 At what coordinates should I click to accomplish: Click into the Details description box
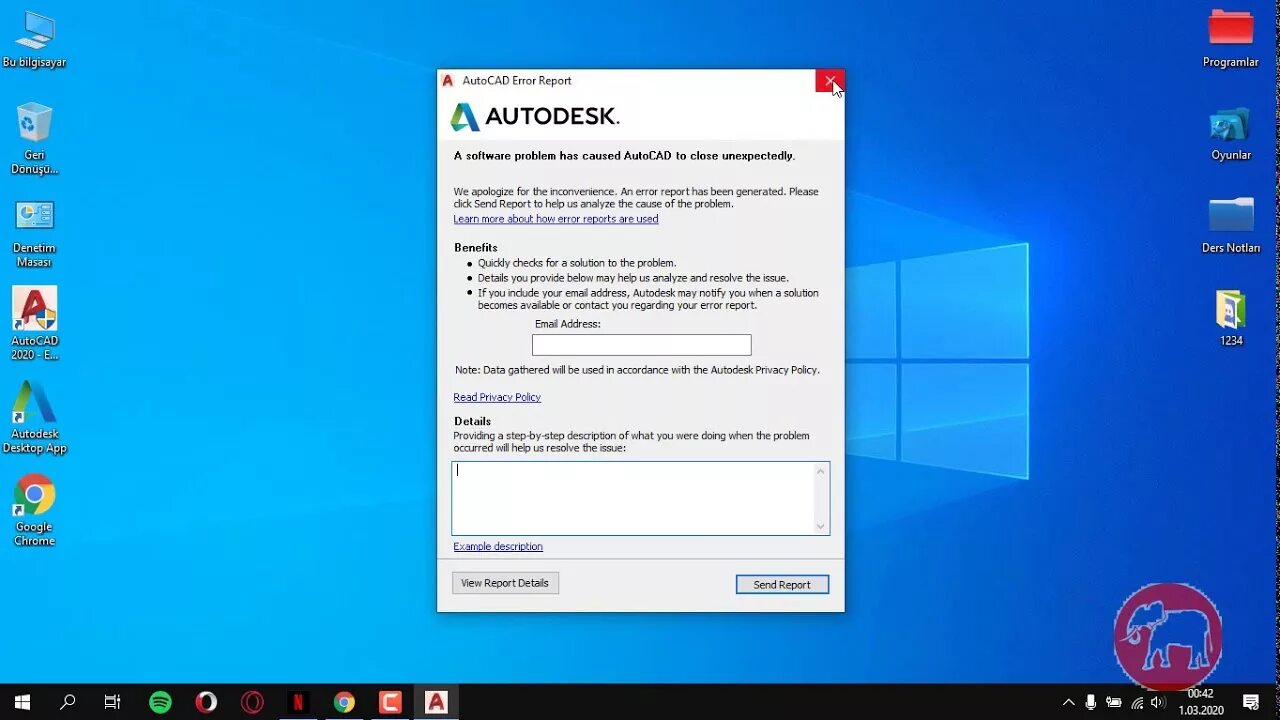click(x=633, y=498)
